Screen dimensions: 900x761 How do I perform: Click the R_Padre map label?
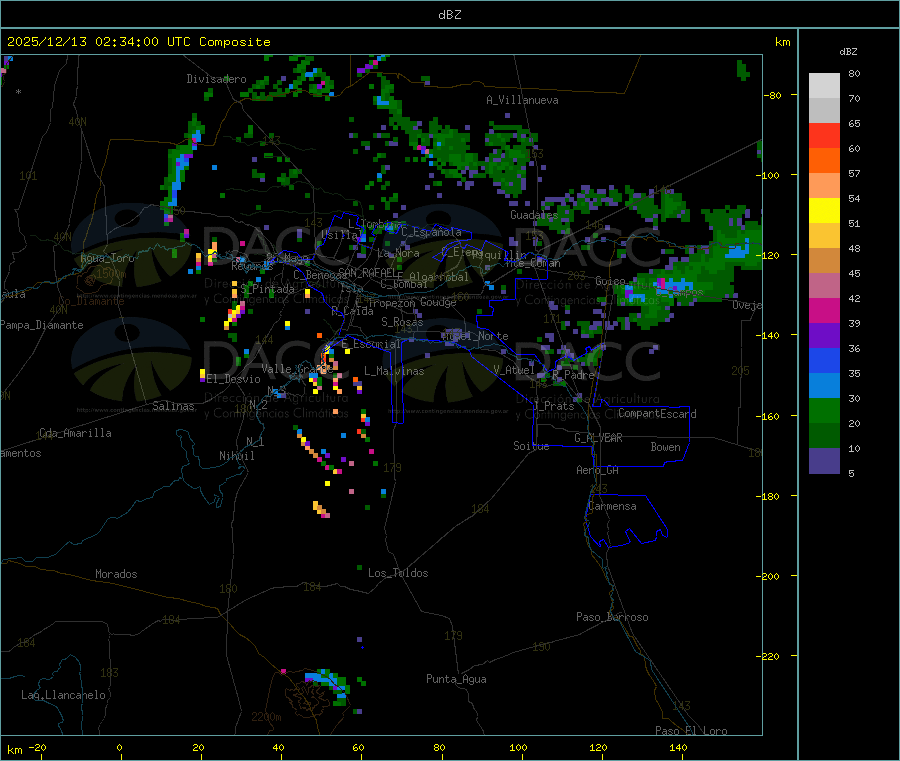(573, 375)
